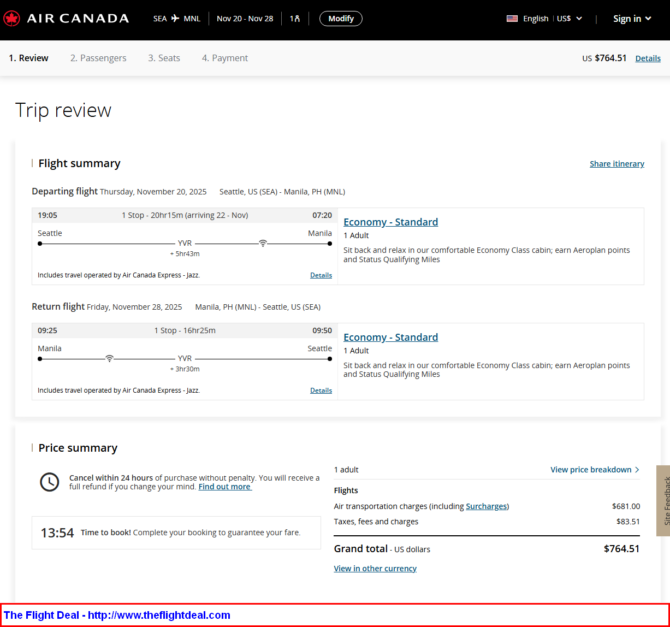Click Friday, November 28, 2025 date text

tap(134, 307)
